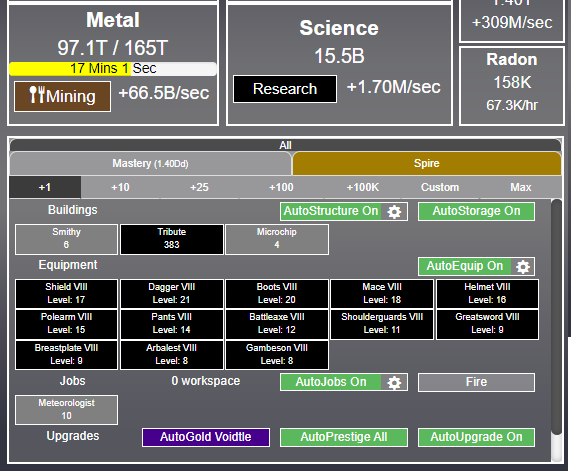Screen dimensions: 571x471
Task: Toggle AutoStructure On off
Action: tap(331, 212)
